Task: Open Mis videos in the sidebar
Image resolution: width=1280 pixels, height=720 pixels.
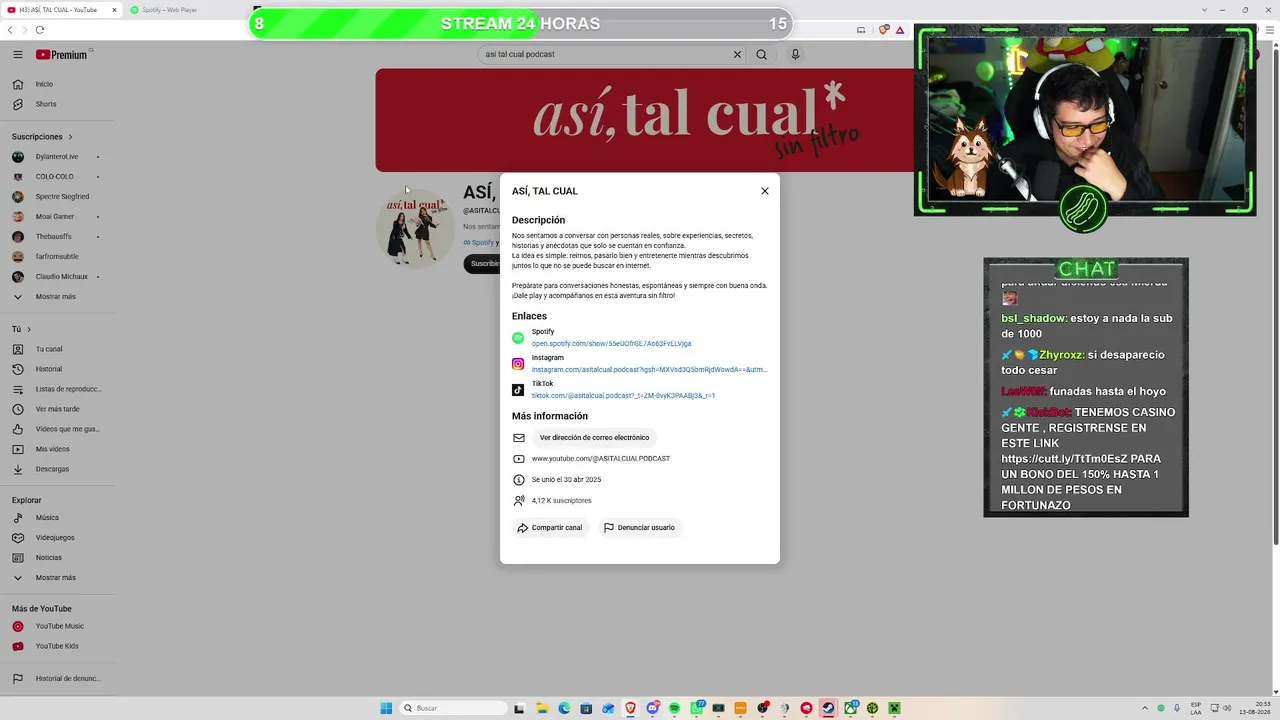Action: 57,449
